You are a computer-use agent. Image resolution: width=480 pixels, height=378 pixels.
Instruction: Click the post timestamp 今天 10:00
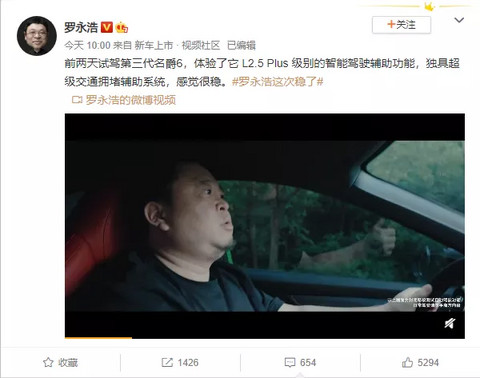[x=87, y=45]
